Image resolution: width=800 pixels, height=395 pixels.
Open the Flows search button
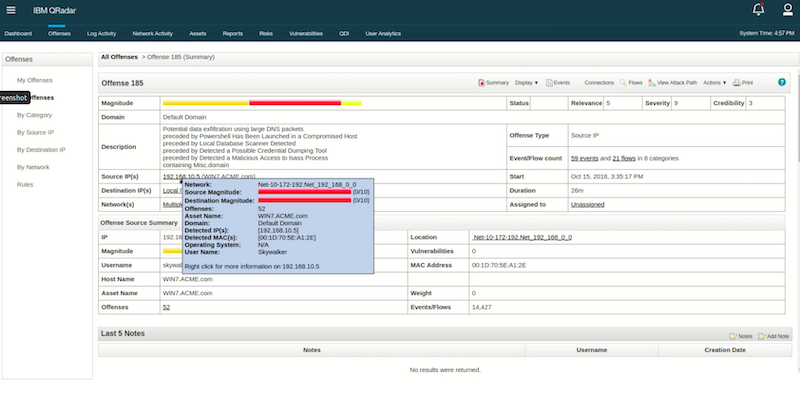pyautogui.click(x=631, y=83)
